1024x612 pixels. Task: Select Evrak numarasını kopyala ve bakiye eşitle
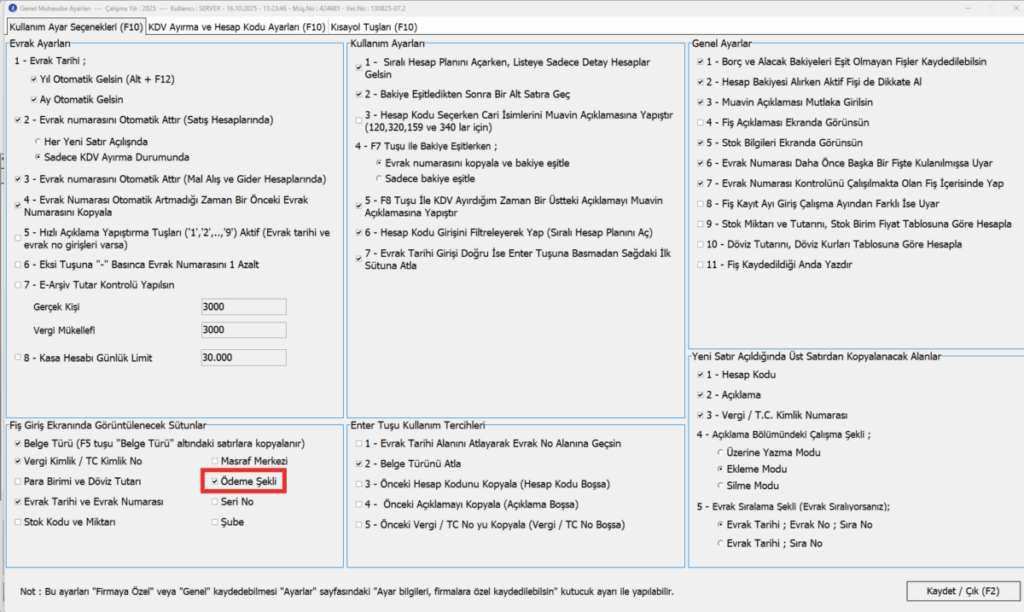[x=379, y=163]
